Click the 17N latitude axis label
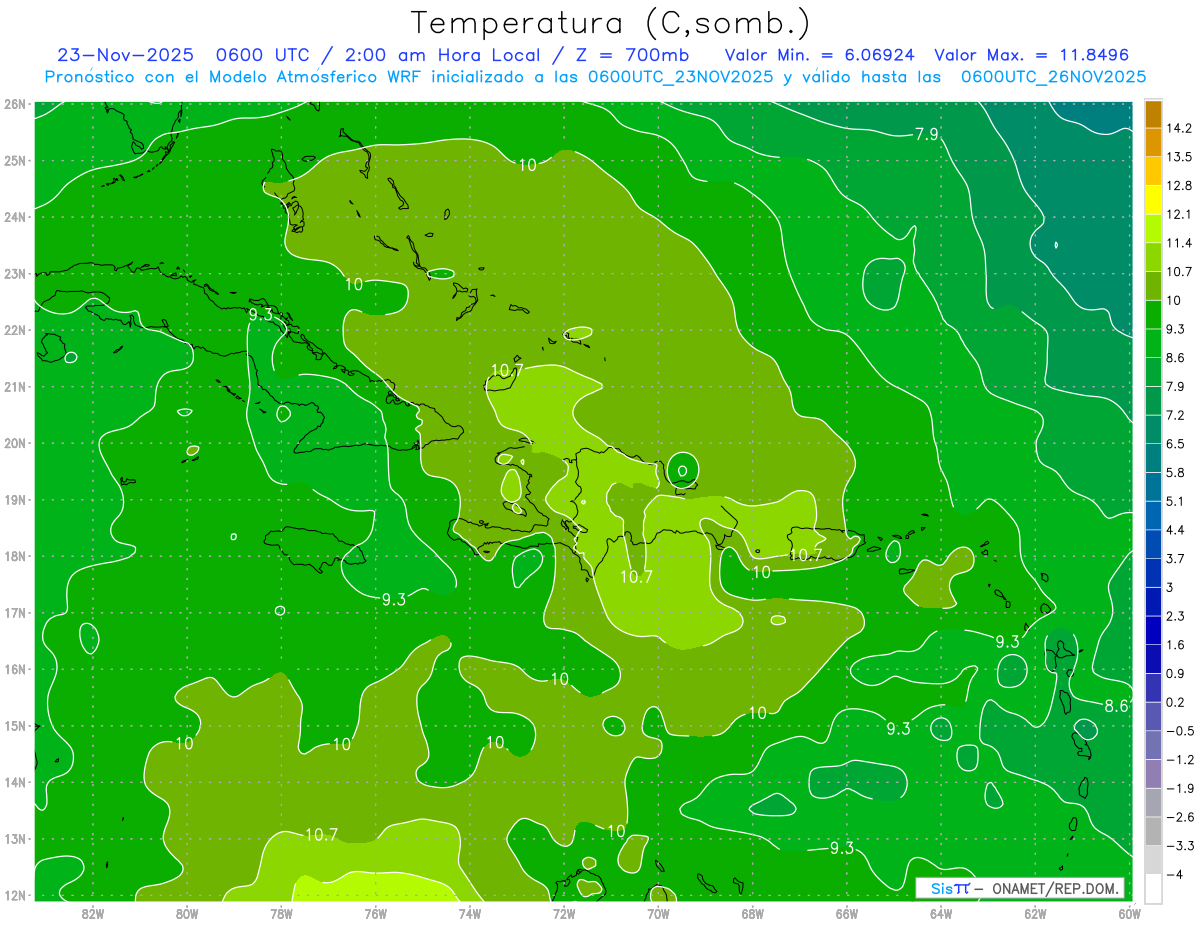Screen dimensions: 1200x927 click(x=14, y=613)
